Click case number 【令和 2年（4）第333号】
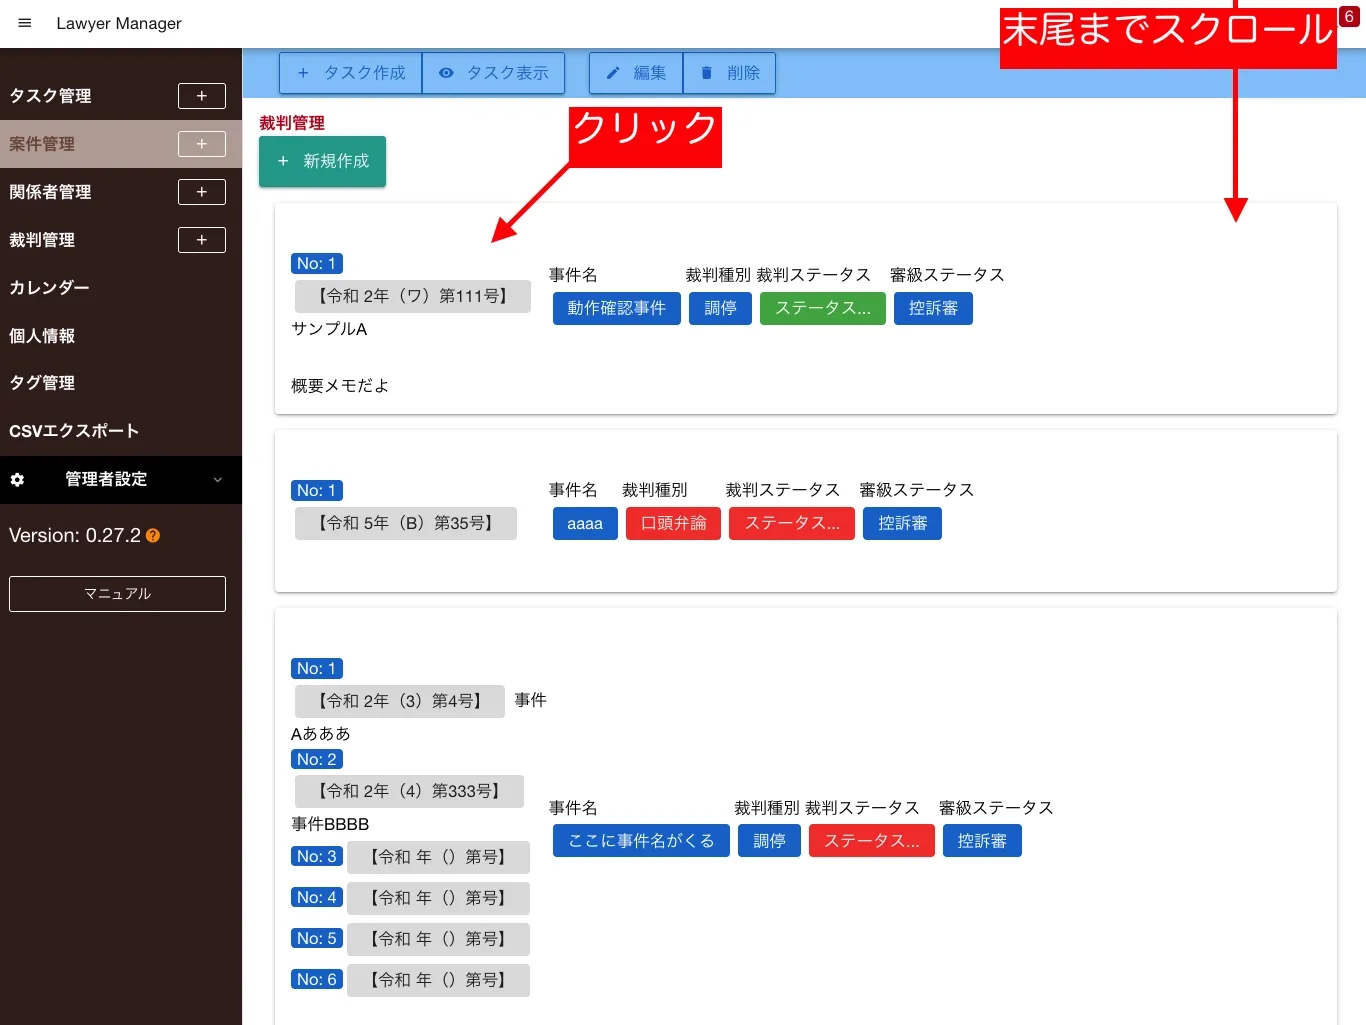 409,791
